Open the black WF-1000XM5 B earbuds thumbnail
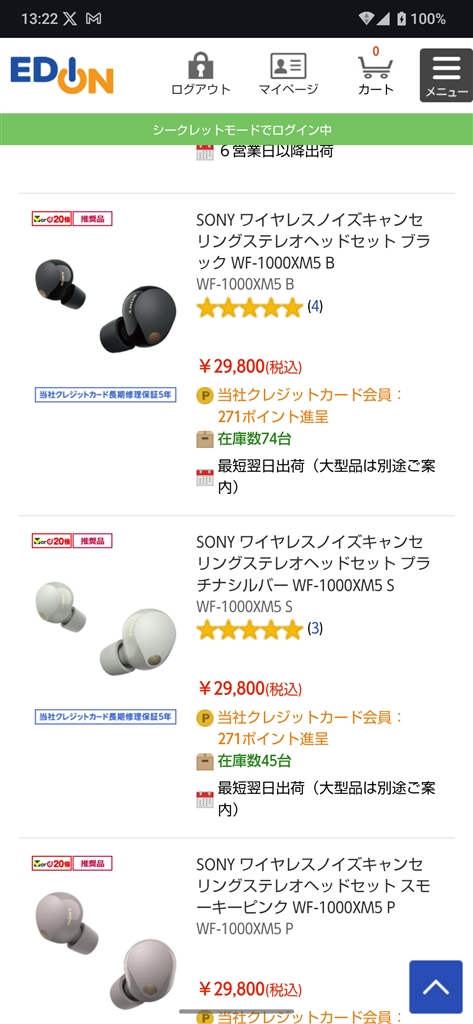The width and height of the screenshot is (473, 1024). pyautogui.click(x=105, y=306)
